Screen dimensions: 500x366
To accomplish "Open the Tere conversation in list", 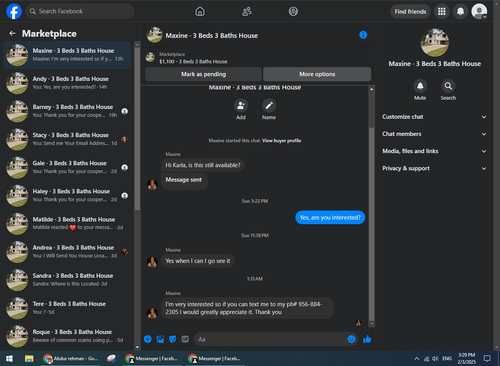I will (x=67, y=308).
